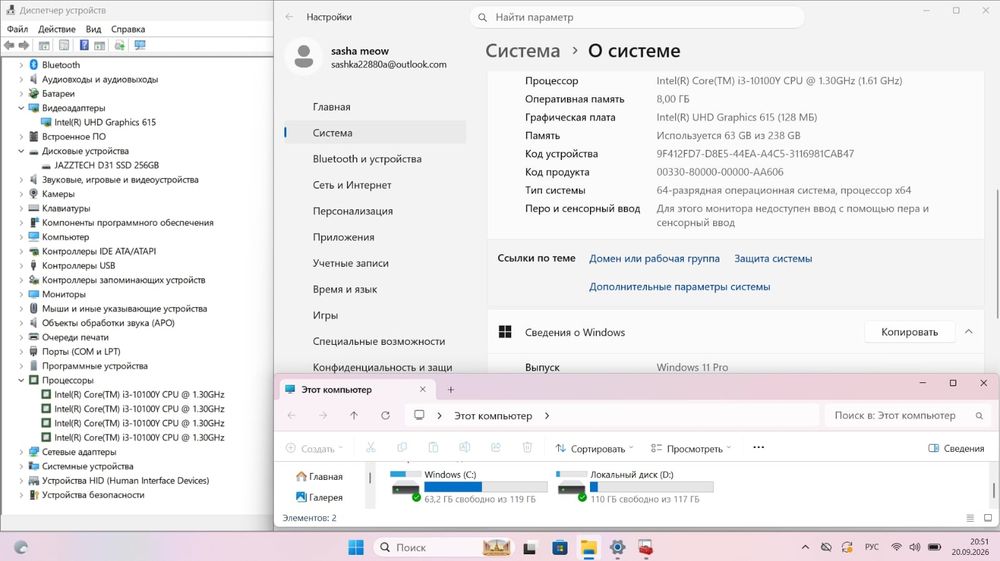Click the Delete trash icon in Explorer toolbar

click(x=527, y=448)
